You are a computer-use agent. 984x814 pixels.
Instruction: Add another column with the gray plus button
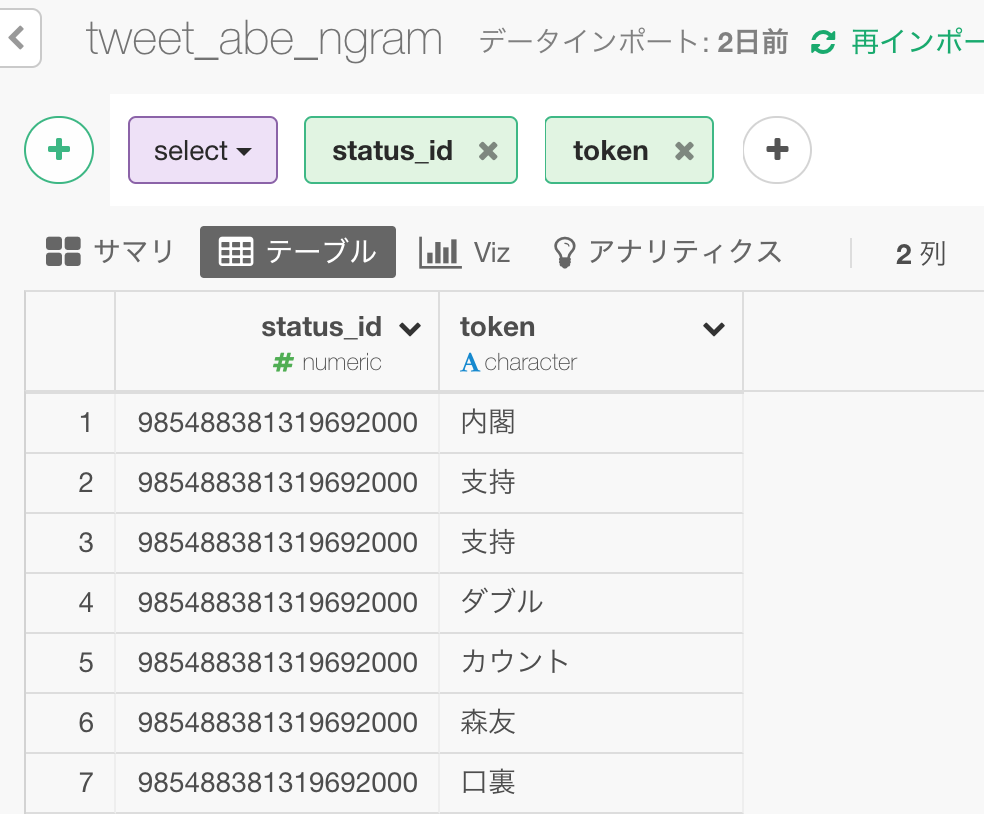tap(777, 150)
